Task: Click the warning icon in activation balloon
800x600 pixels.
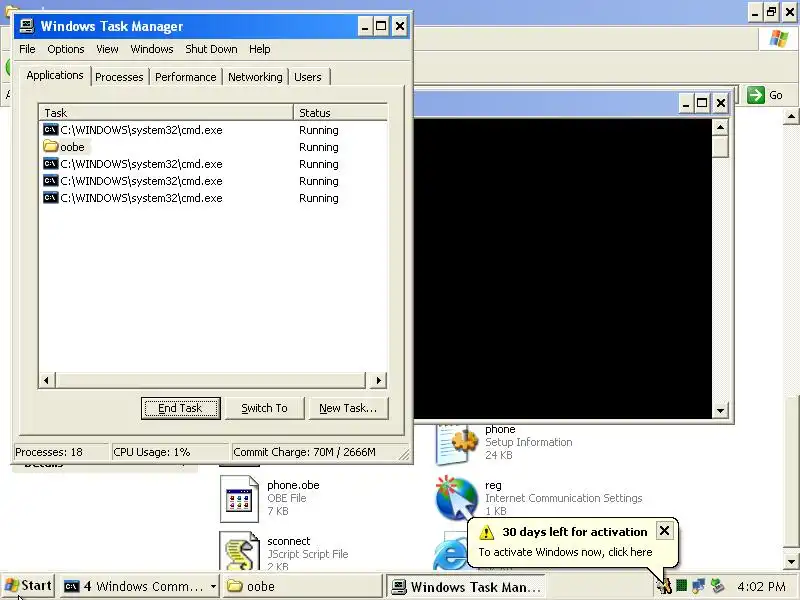Action: (486, 533)
